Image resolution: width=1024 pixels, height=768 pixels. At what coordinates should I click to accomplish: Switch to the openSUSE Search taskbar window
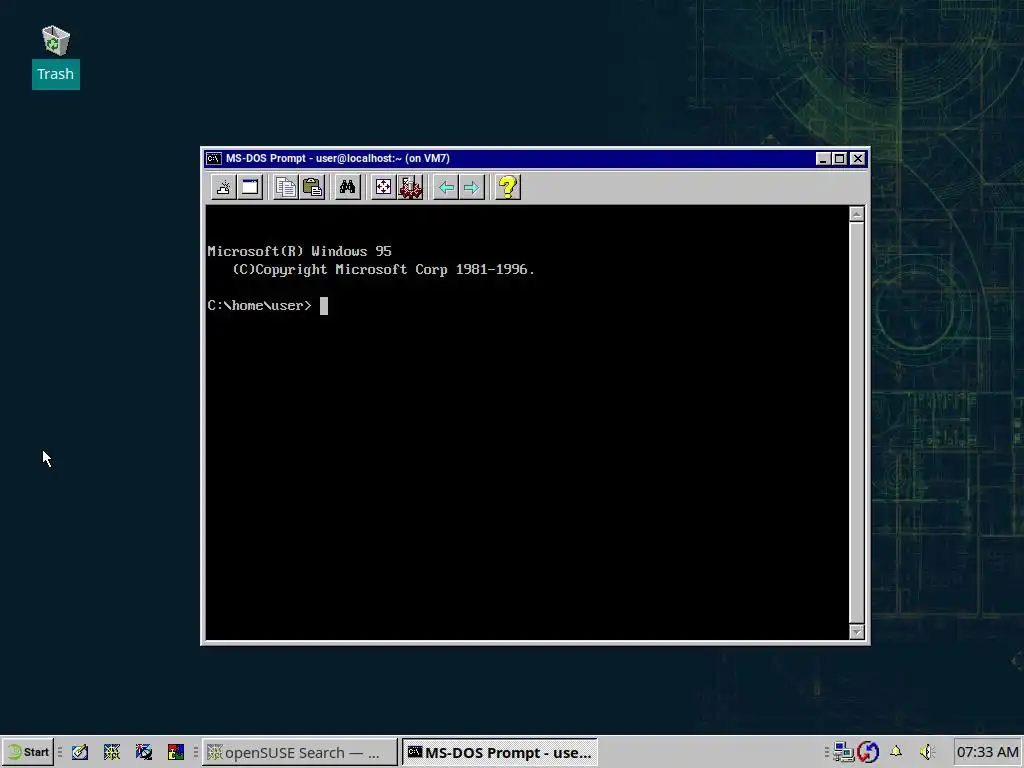(299, 752)
